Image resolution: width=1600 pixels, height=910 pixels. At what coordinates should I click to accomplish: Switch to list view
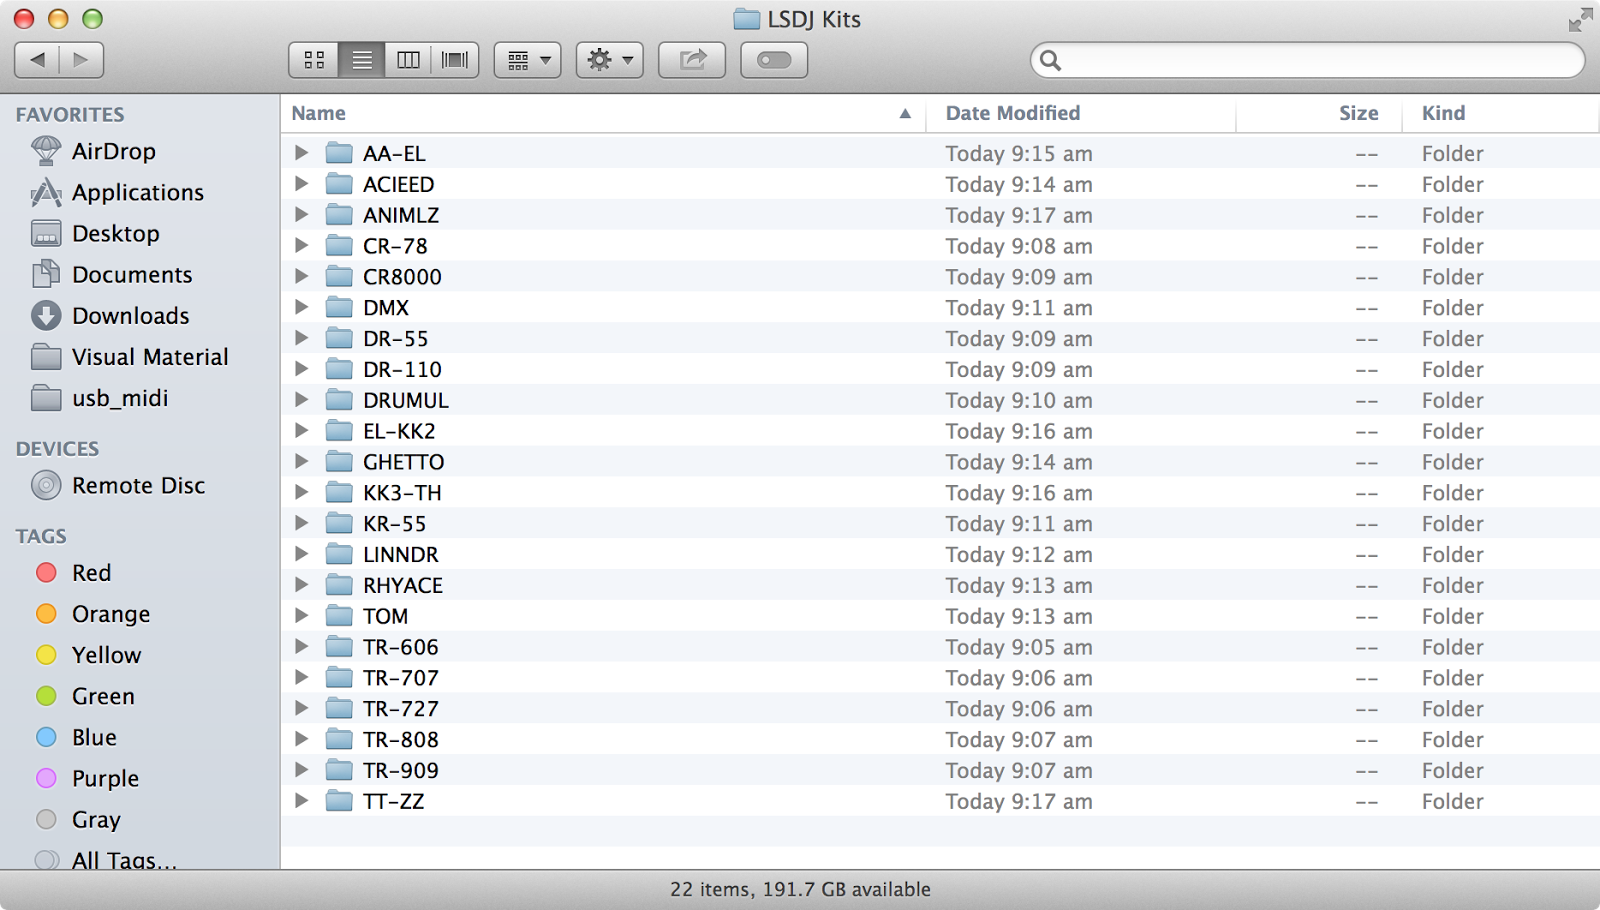point(362,60)
